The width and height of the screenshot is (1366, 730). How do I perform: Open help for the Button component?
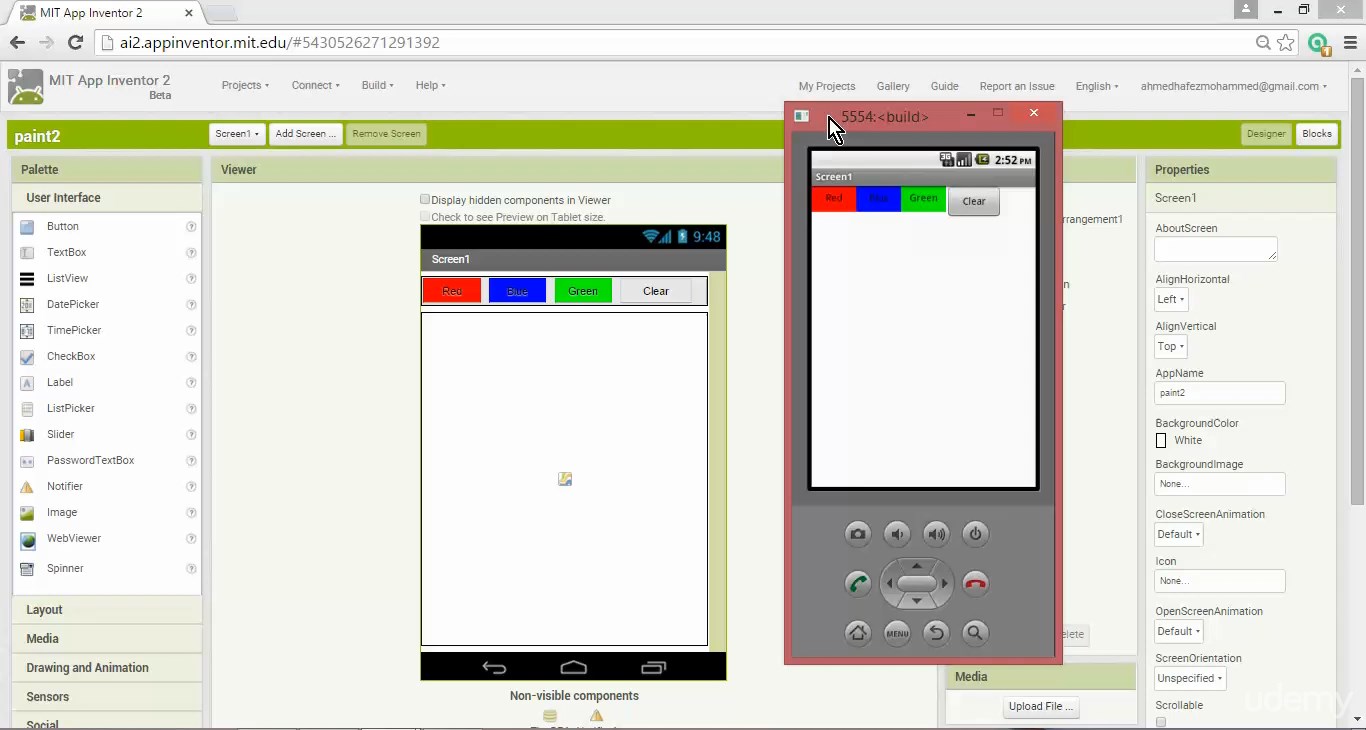191,227
